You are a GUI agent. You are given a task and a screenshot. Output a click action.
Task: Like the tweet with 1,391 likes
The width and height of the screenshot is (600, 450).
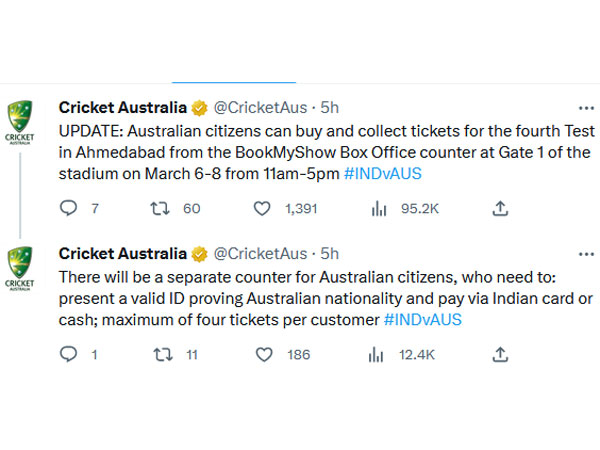click(x=261, y=208)
